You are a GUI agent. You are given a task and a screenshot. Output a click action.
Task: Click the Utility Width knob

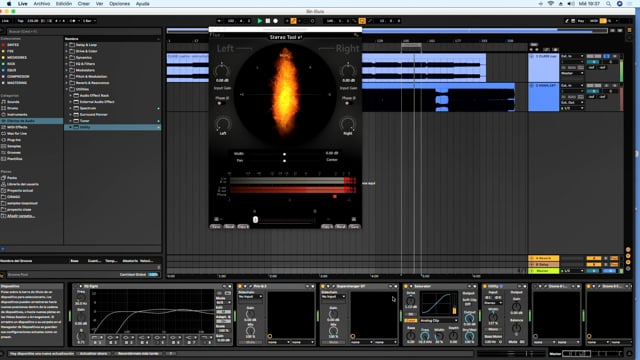493,316
